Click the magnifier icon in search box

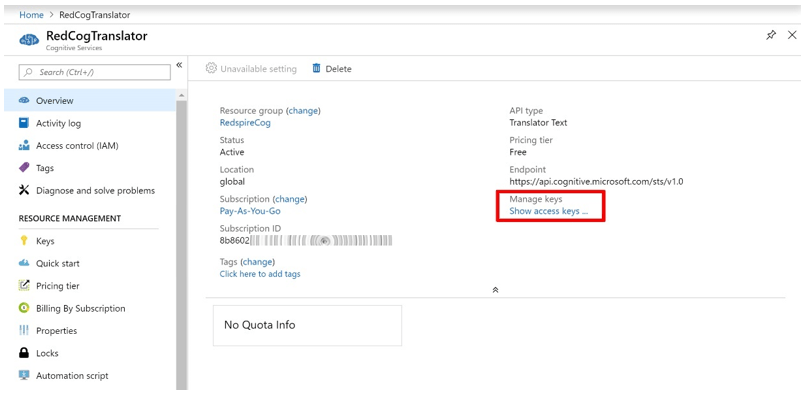[x=29, y=72]
